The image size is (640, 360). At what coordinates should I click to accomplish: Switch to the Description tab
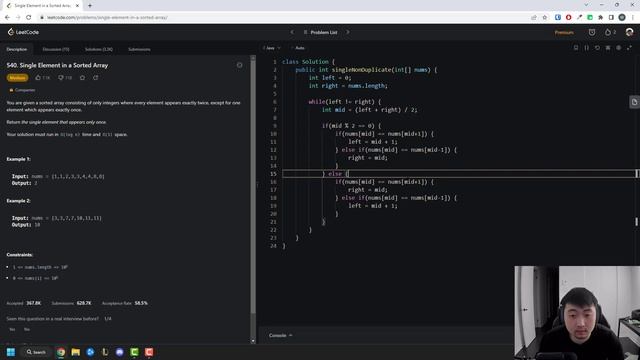[17, 49]
